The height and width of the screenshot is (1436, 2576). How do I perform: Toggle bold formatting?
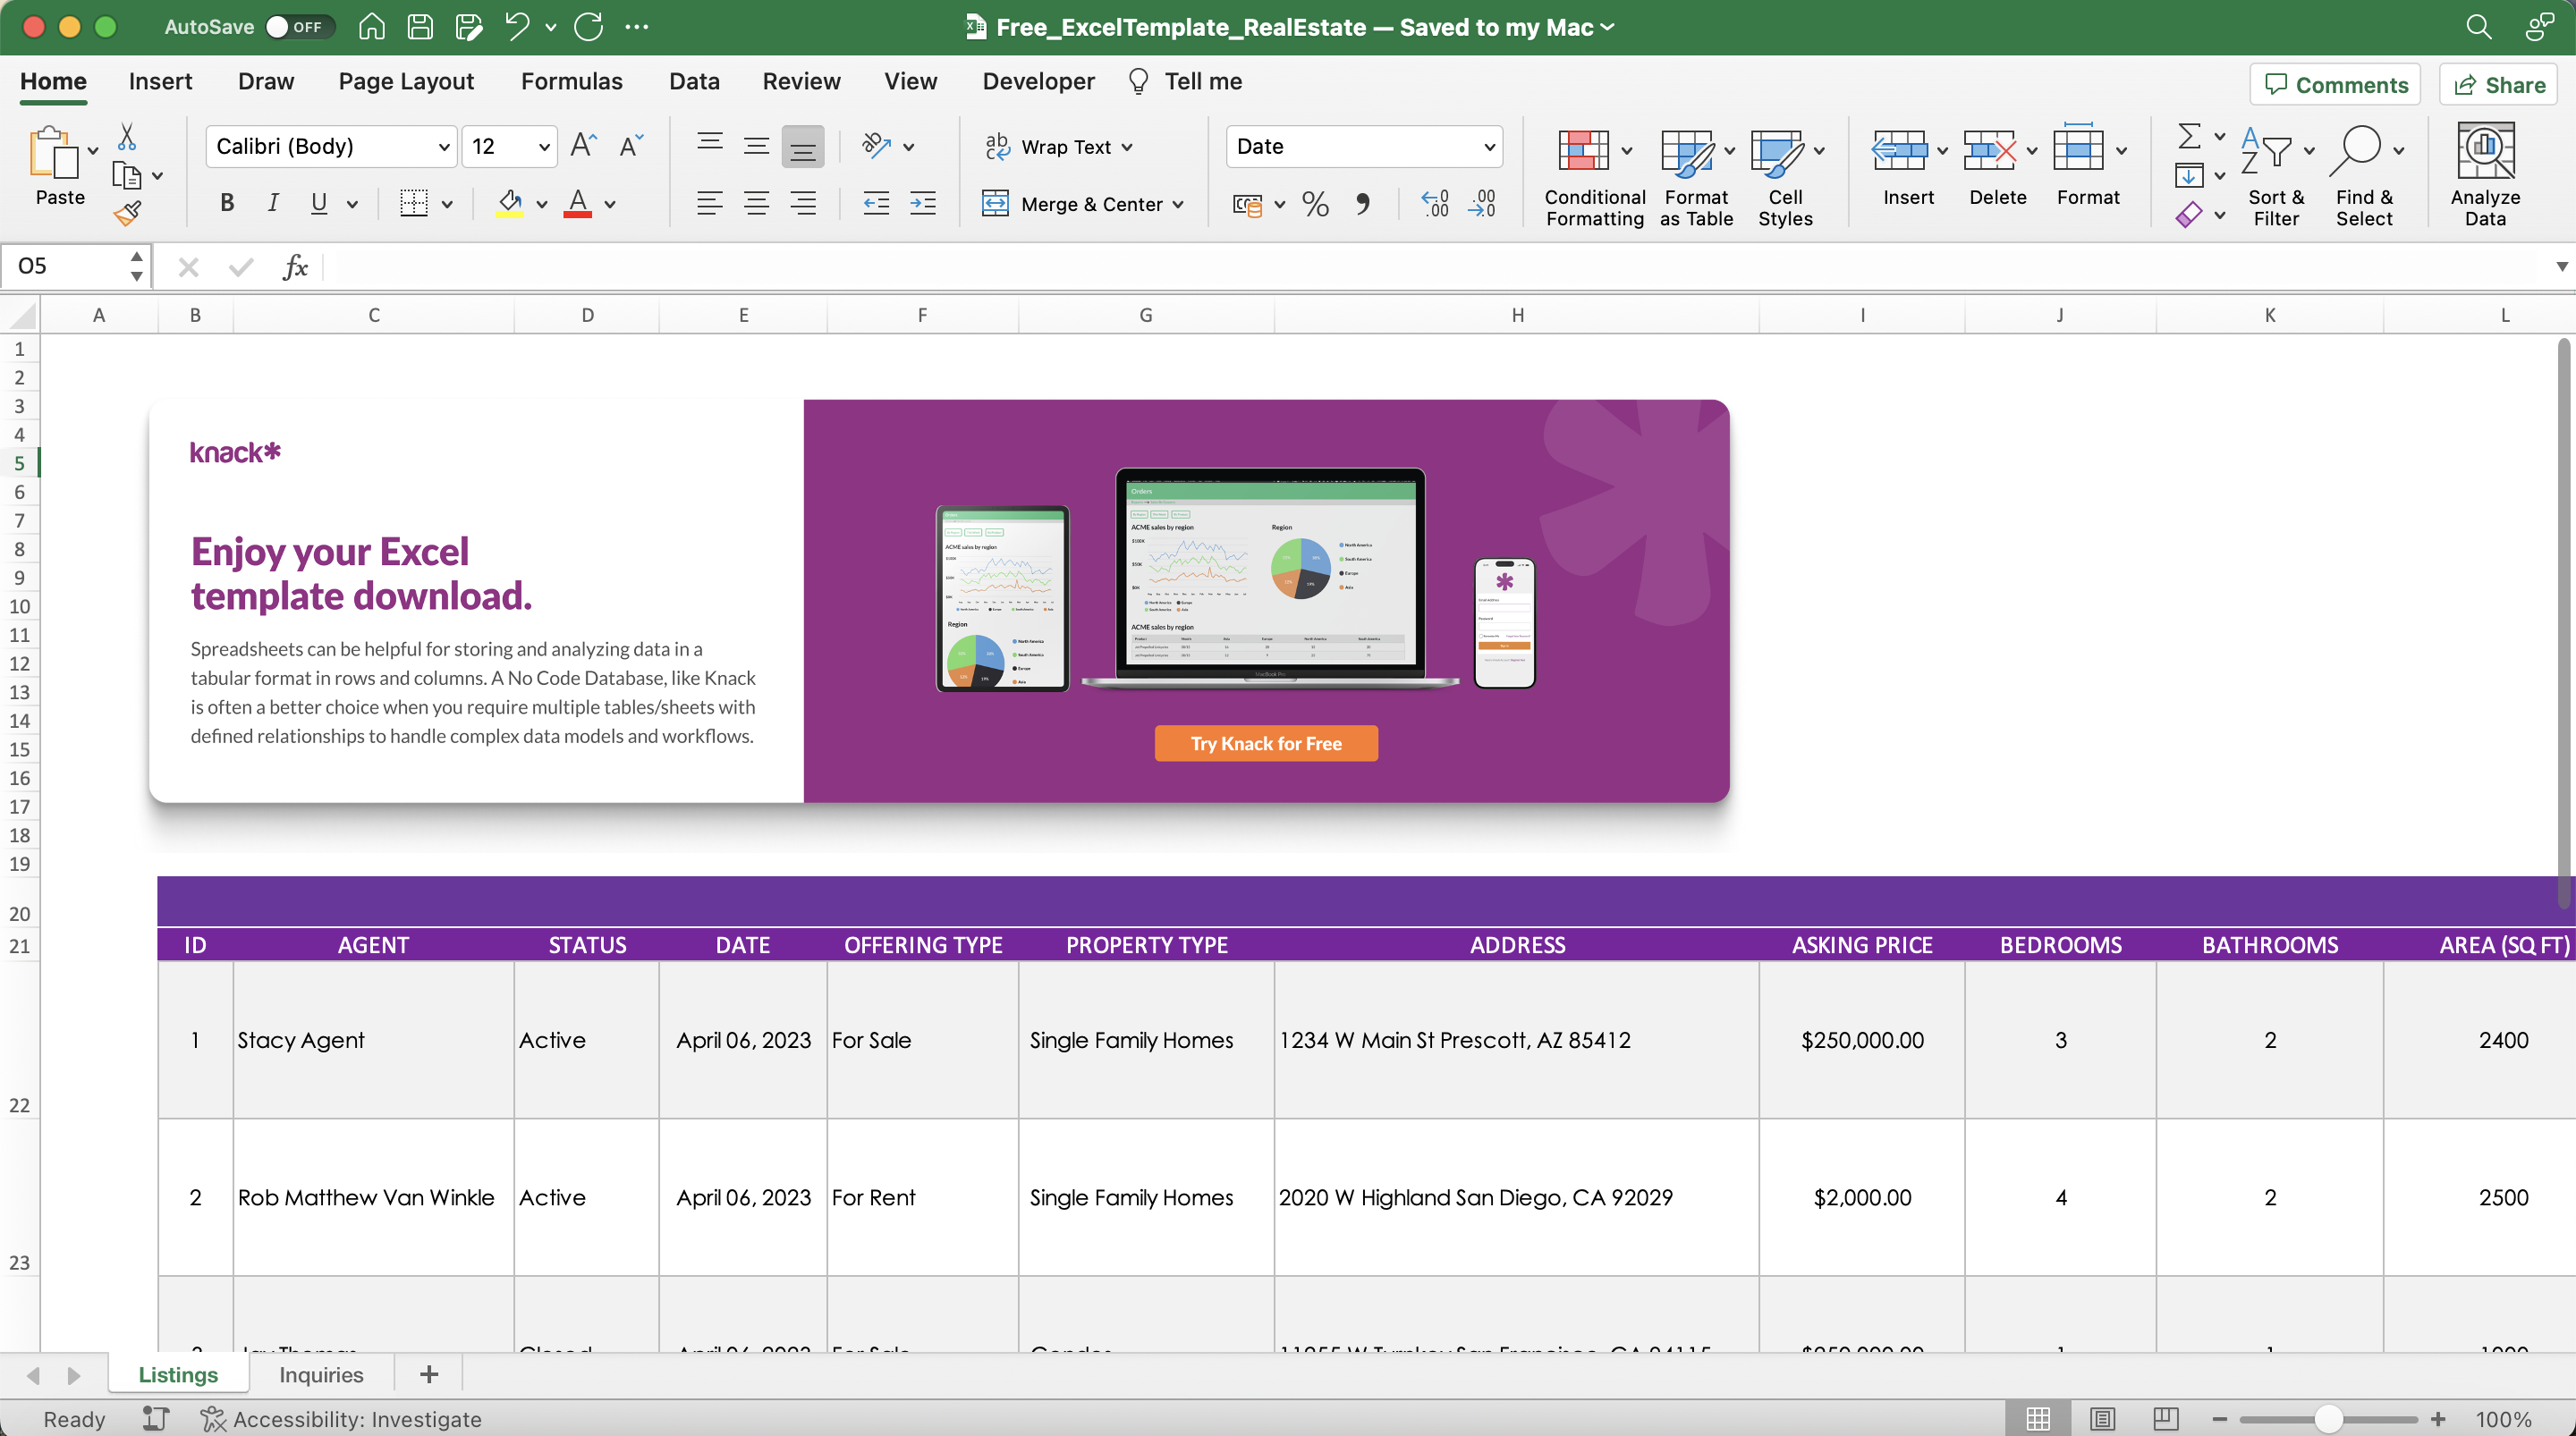click(226, 202)
